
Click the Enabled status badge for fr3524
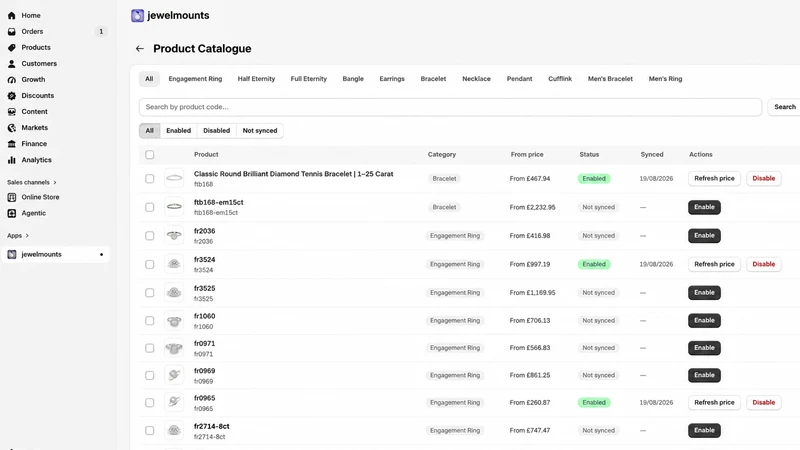coord(594,264)
